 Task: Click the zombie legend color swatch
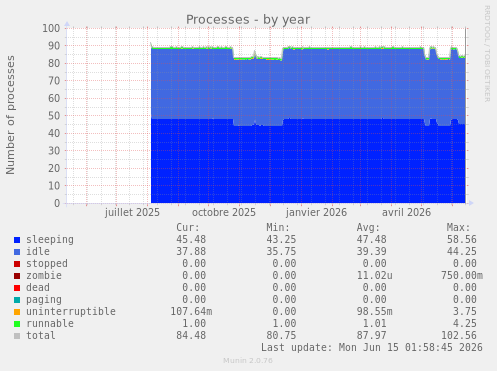click(x=17, y=276)
